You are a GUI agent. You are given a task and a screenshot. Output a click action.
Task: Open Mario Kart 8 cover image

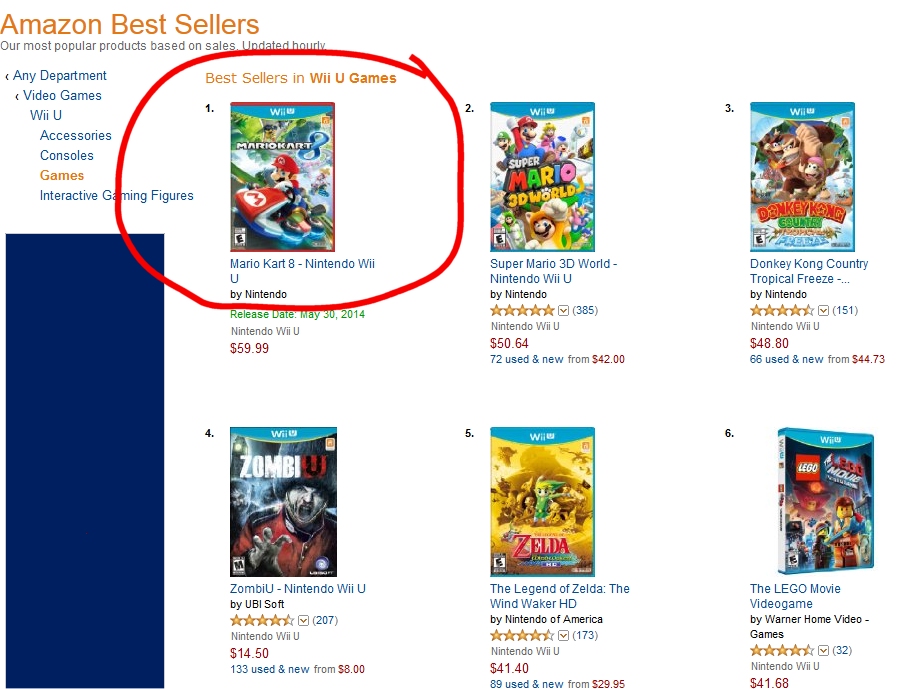283,177
